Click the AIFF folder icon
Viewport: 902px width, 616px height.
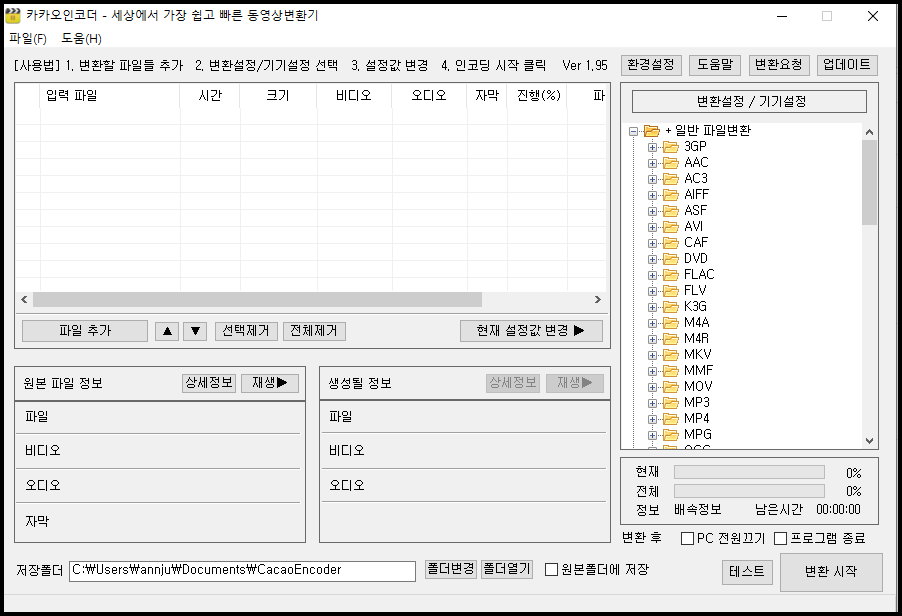click(x=671, y=195)
